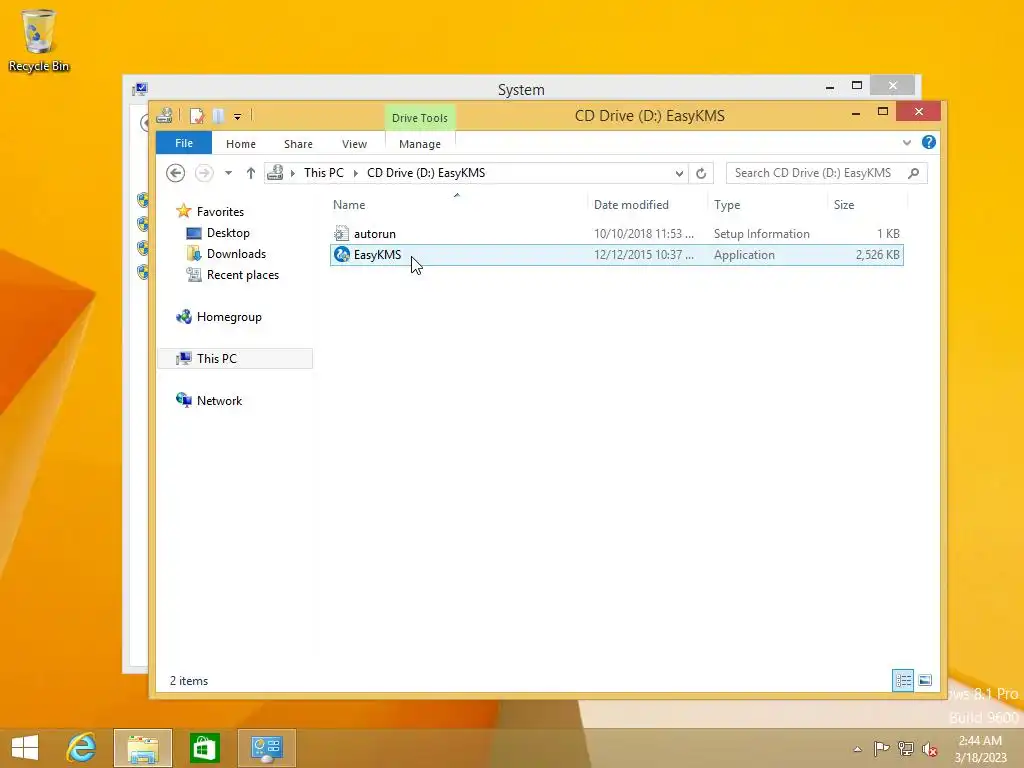Screen dimensions: 1024x768
Task: Launch Internet Explorer from the taskbar
Action: pyautogui.click(x=82, y=748)
